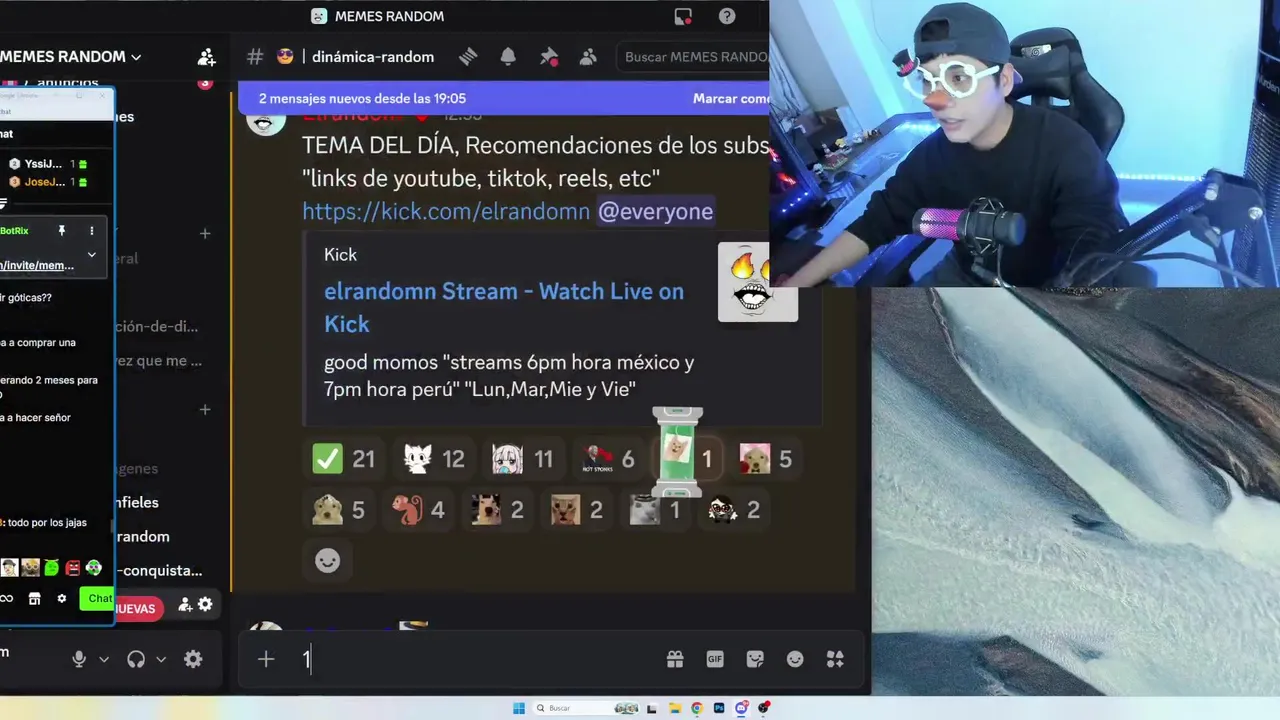The image size is (1280, 720).
Task: Add channel plus below anuncios category
Action: [x=205, y=233]
